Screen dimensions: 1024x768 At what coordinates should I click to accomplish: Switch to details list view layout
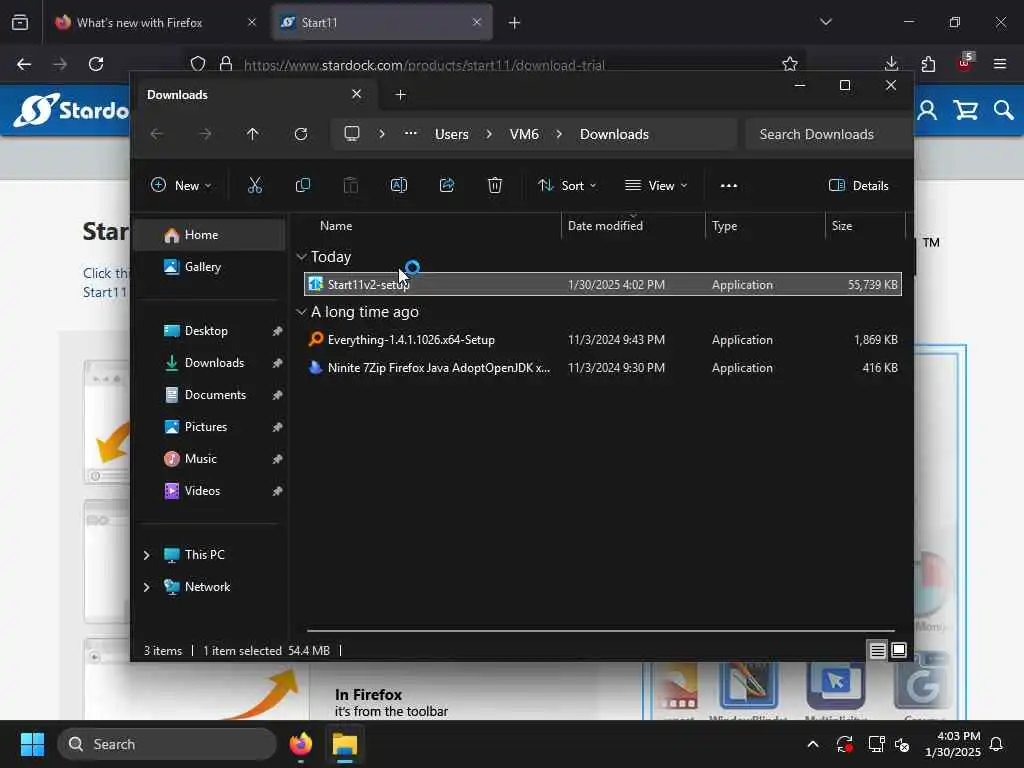(878, 650)
